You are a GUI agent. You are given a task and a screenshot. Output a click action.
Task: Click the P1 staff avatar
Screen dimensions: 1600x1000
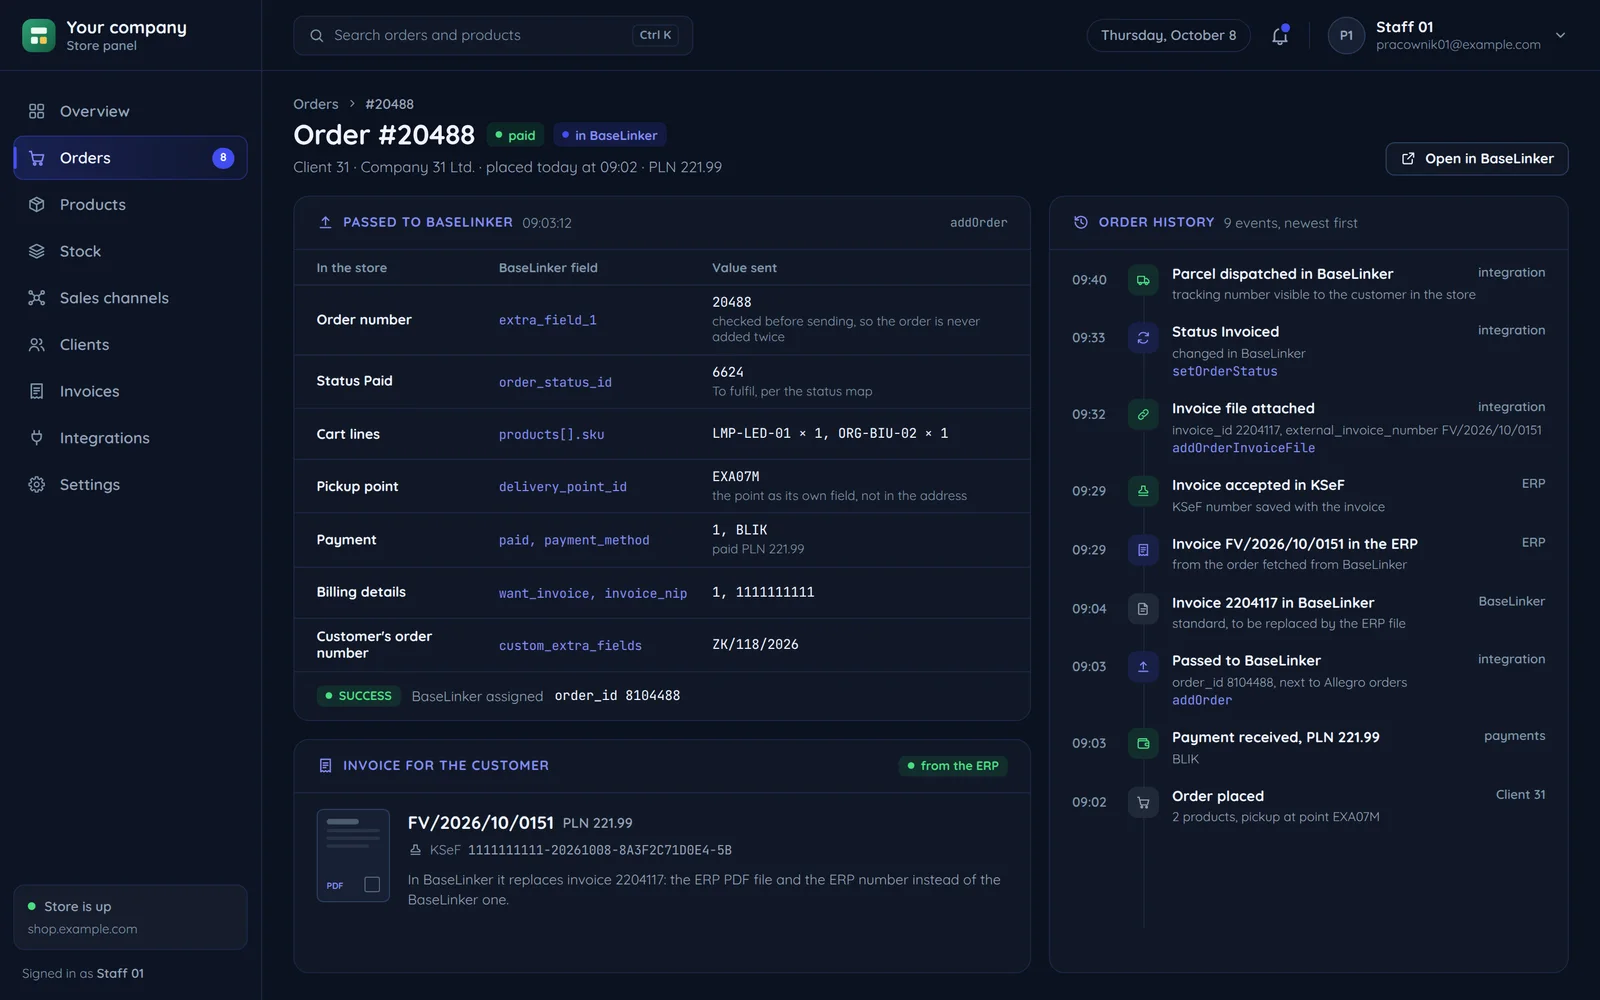click(1346, 36)
